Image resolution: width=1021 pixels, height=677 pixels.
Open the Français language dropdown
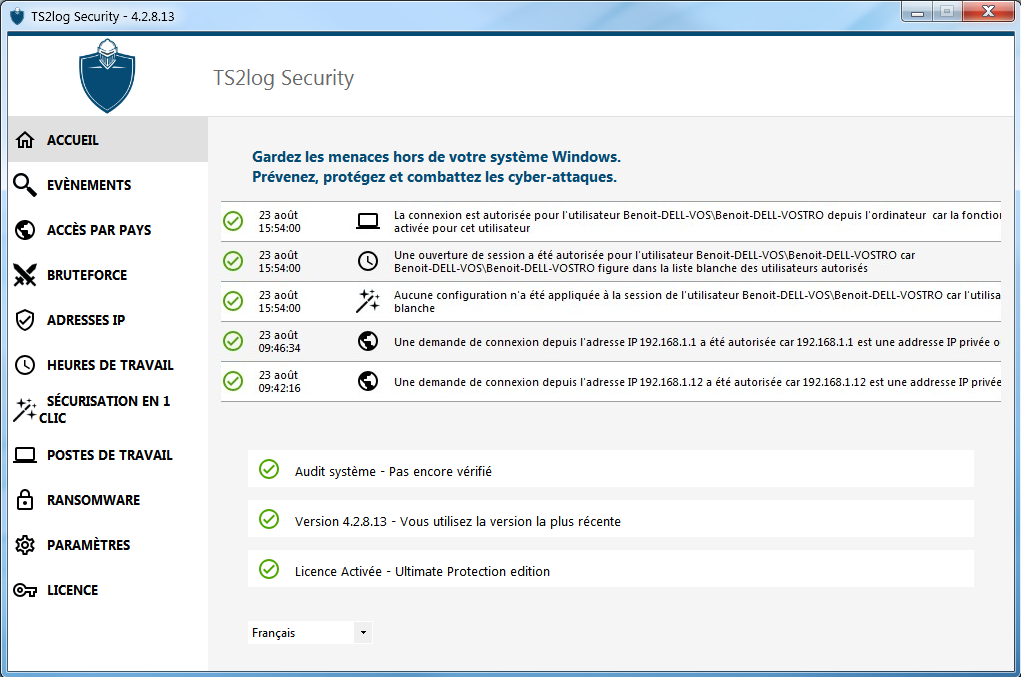pos(310,633)
